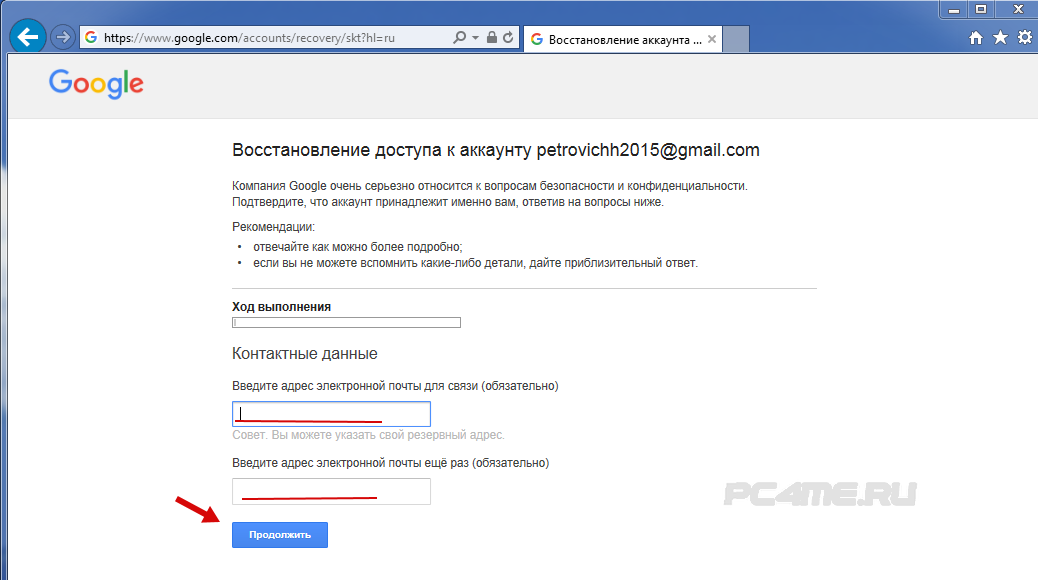Click the Google favicon in address bar

[91, 38]
